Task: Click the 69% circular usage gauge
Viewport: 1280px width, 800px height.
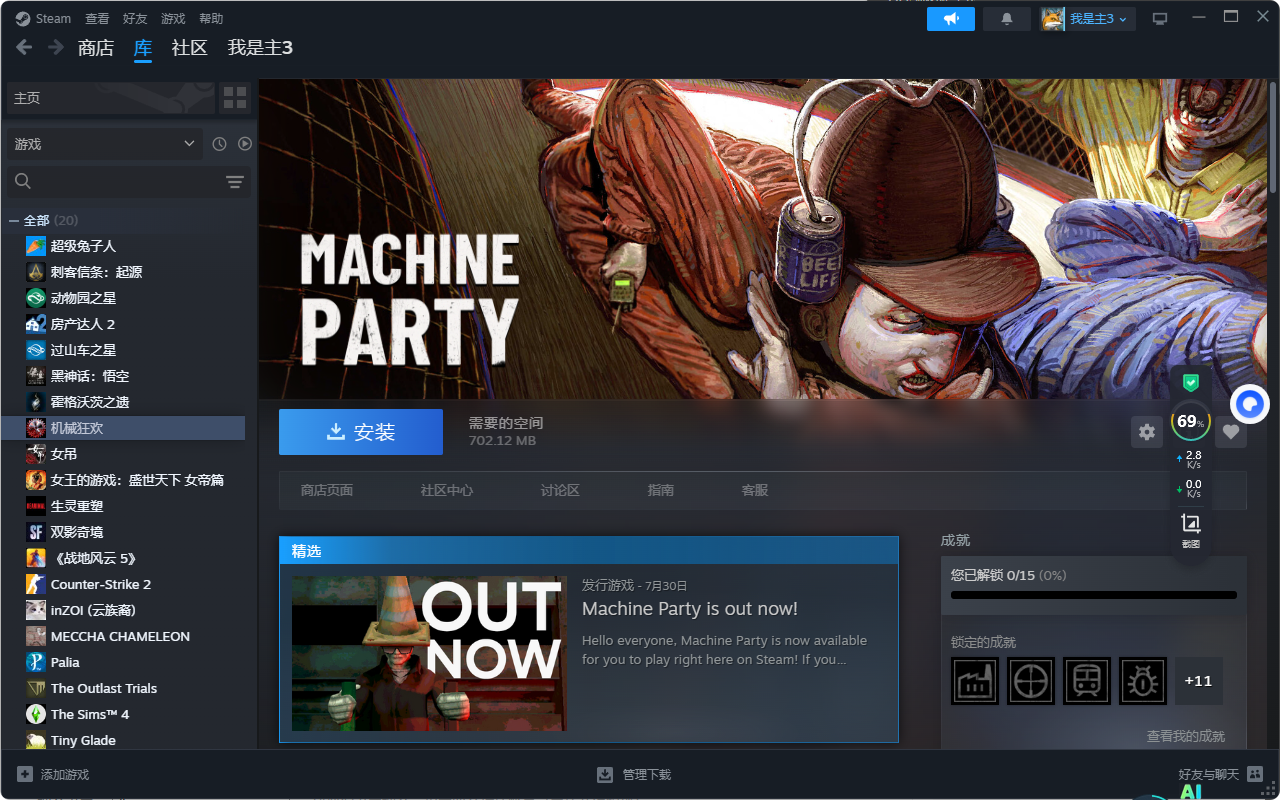Action: point(1190,421)
